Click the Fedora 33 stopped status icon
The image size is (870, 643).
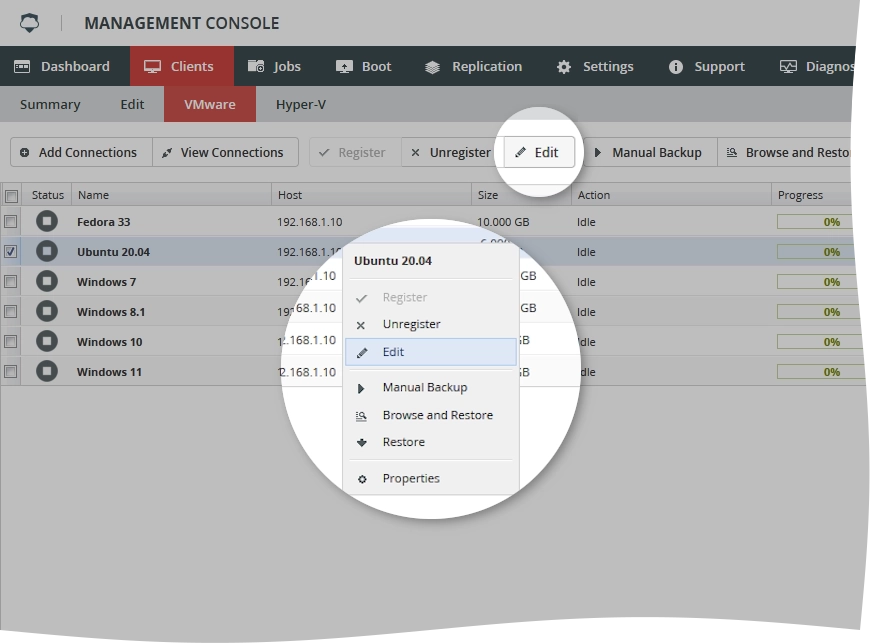pyautogui.click(x=47, y=221)
